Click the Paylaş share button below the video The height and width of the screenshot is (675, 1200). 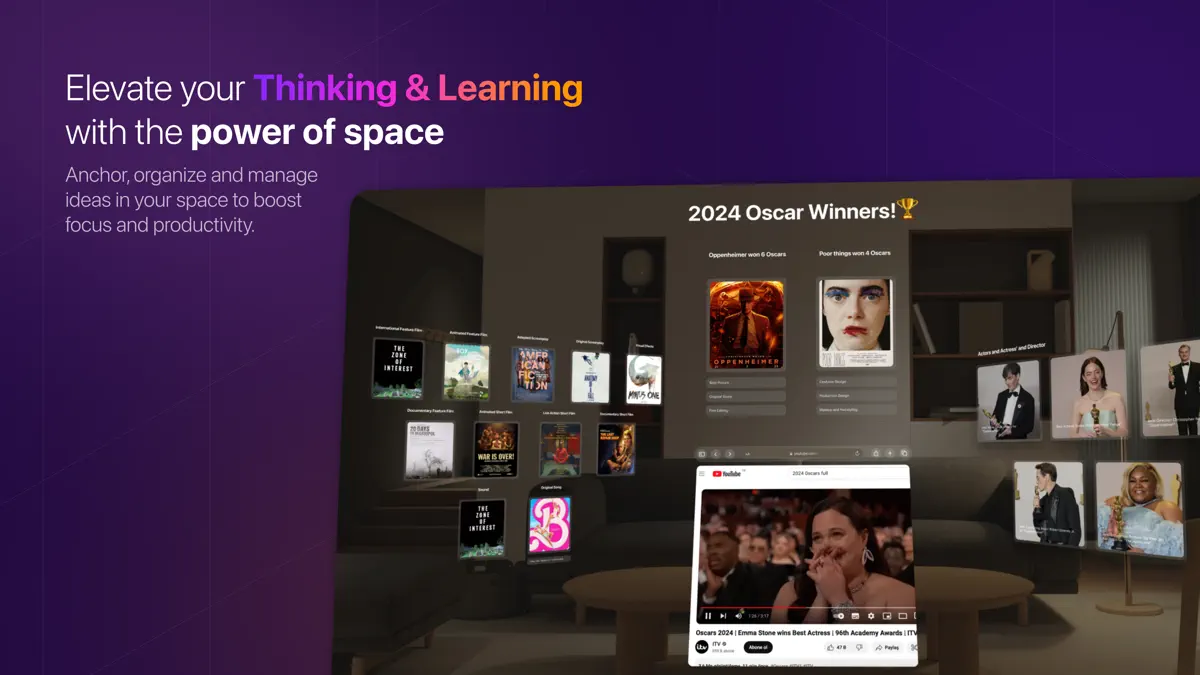888,648
